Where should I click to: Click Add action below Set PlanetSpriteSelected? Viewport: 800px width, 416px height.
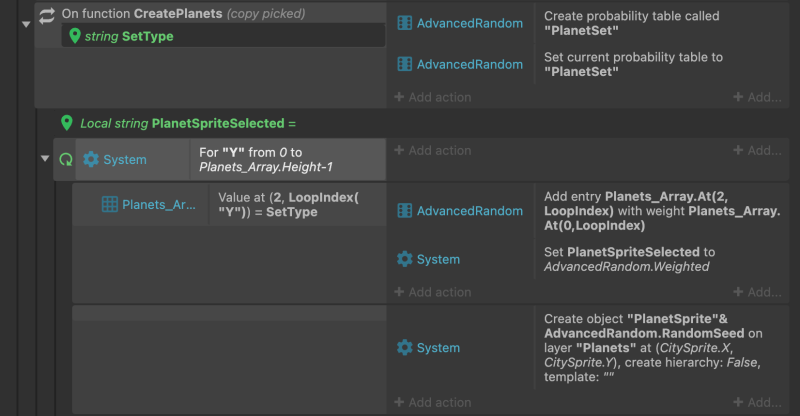tap(433, 292)
